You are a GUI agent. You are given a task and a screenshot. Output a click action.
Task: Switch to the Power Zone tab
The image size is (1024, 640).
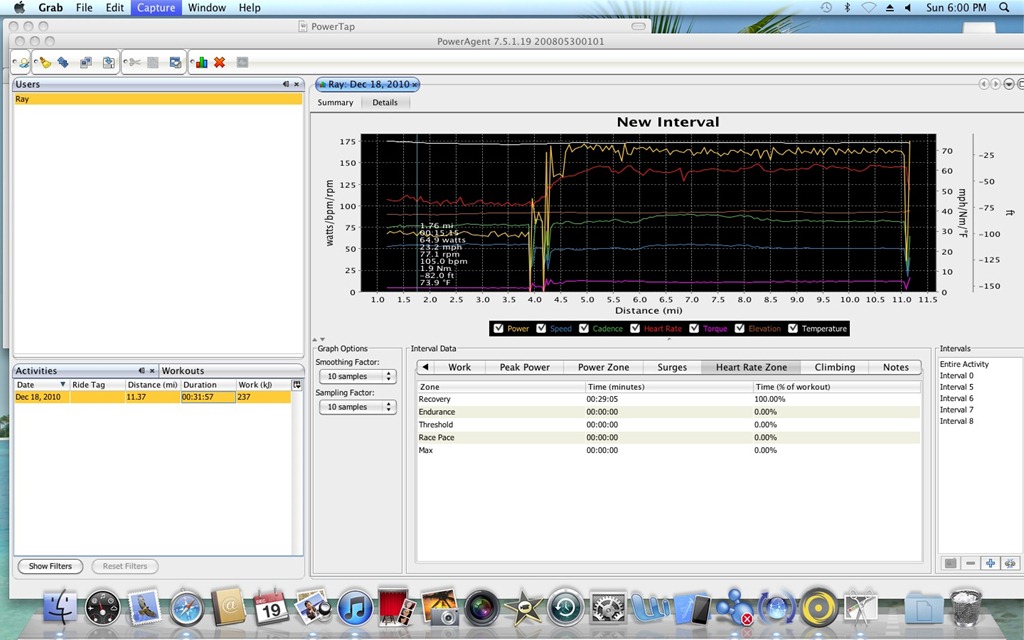point(603,367)
